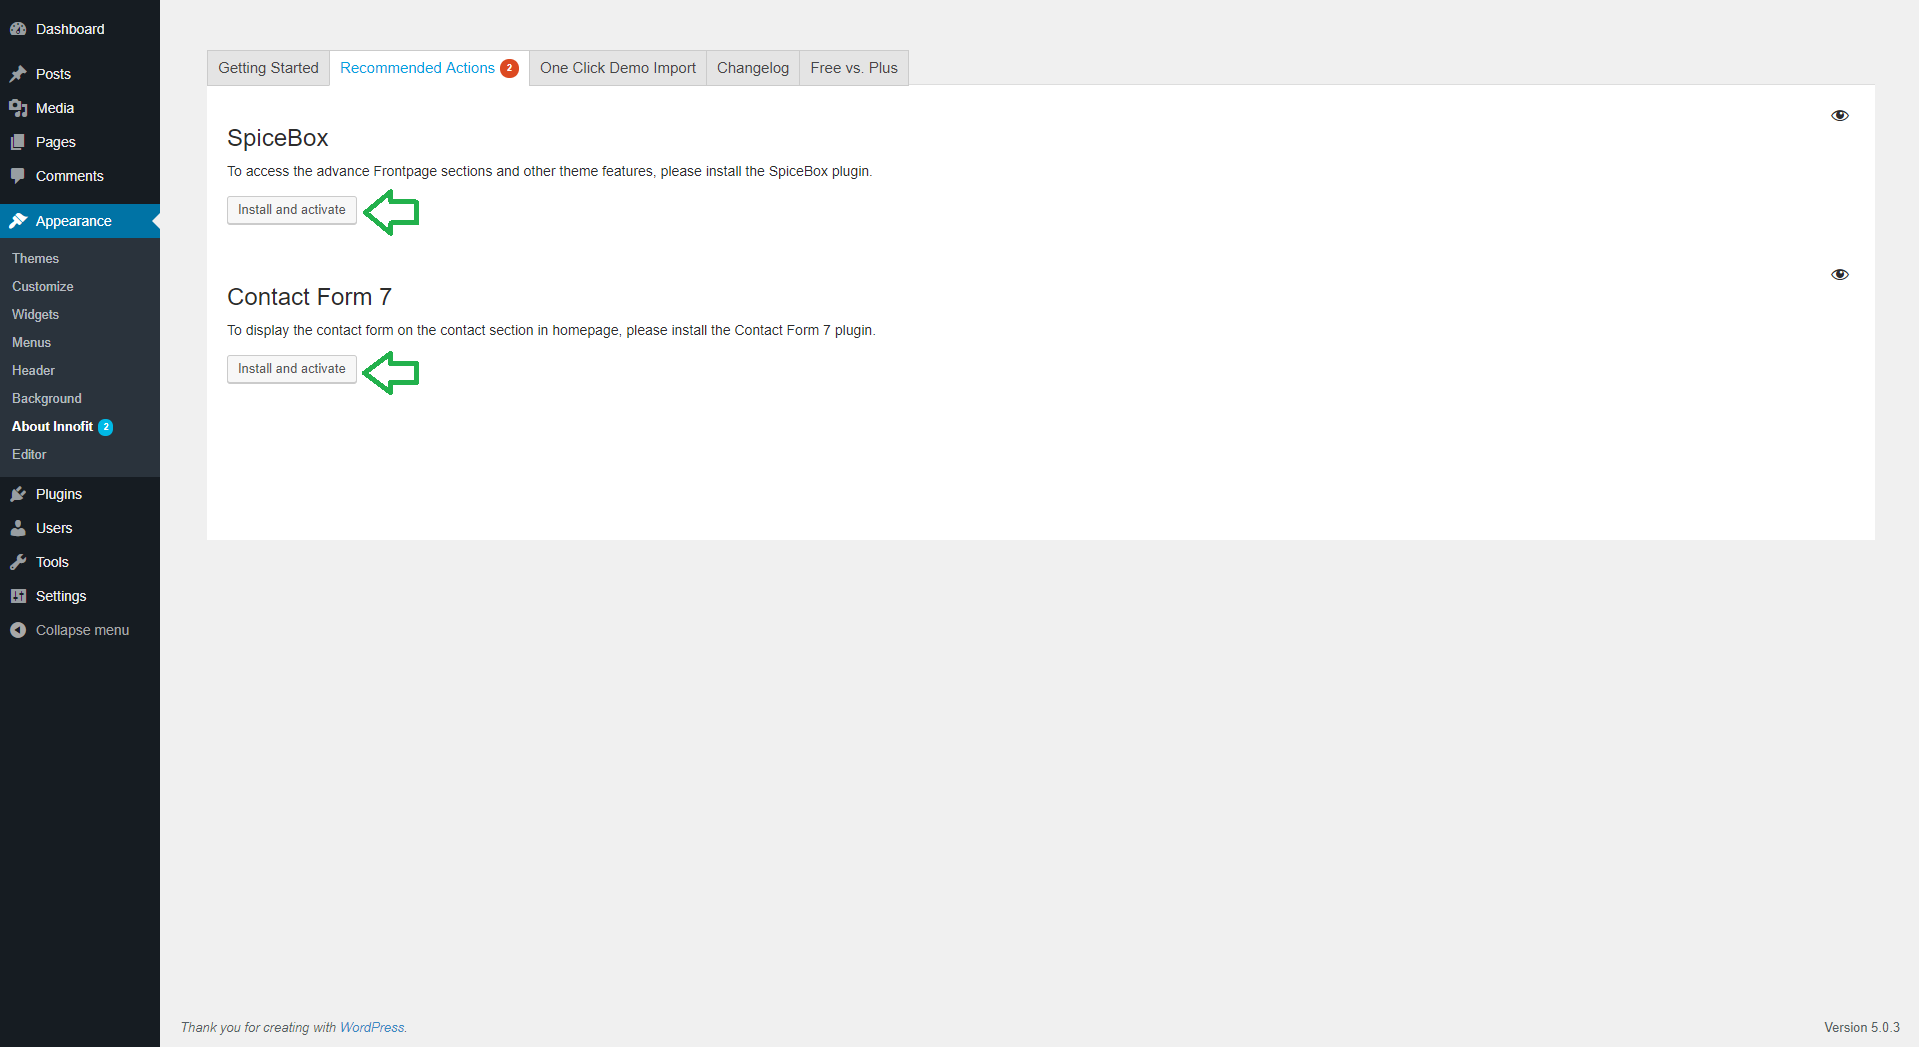The height and width of the screenshot is (1047, 1919).
Task: Click the Users person icon
Action: tap(18, 528)
